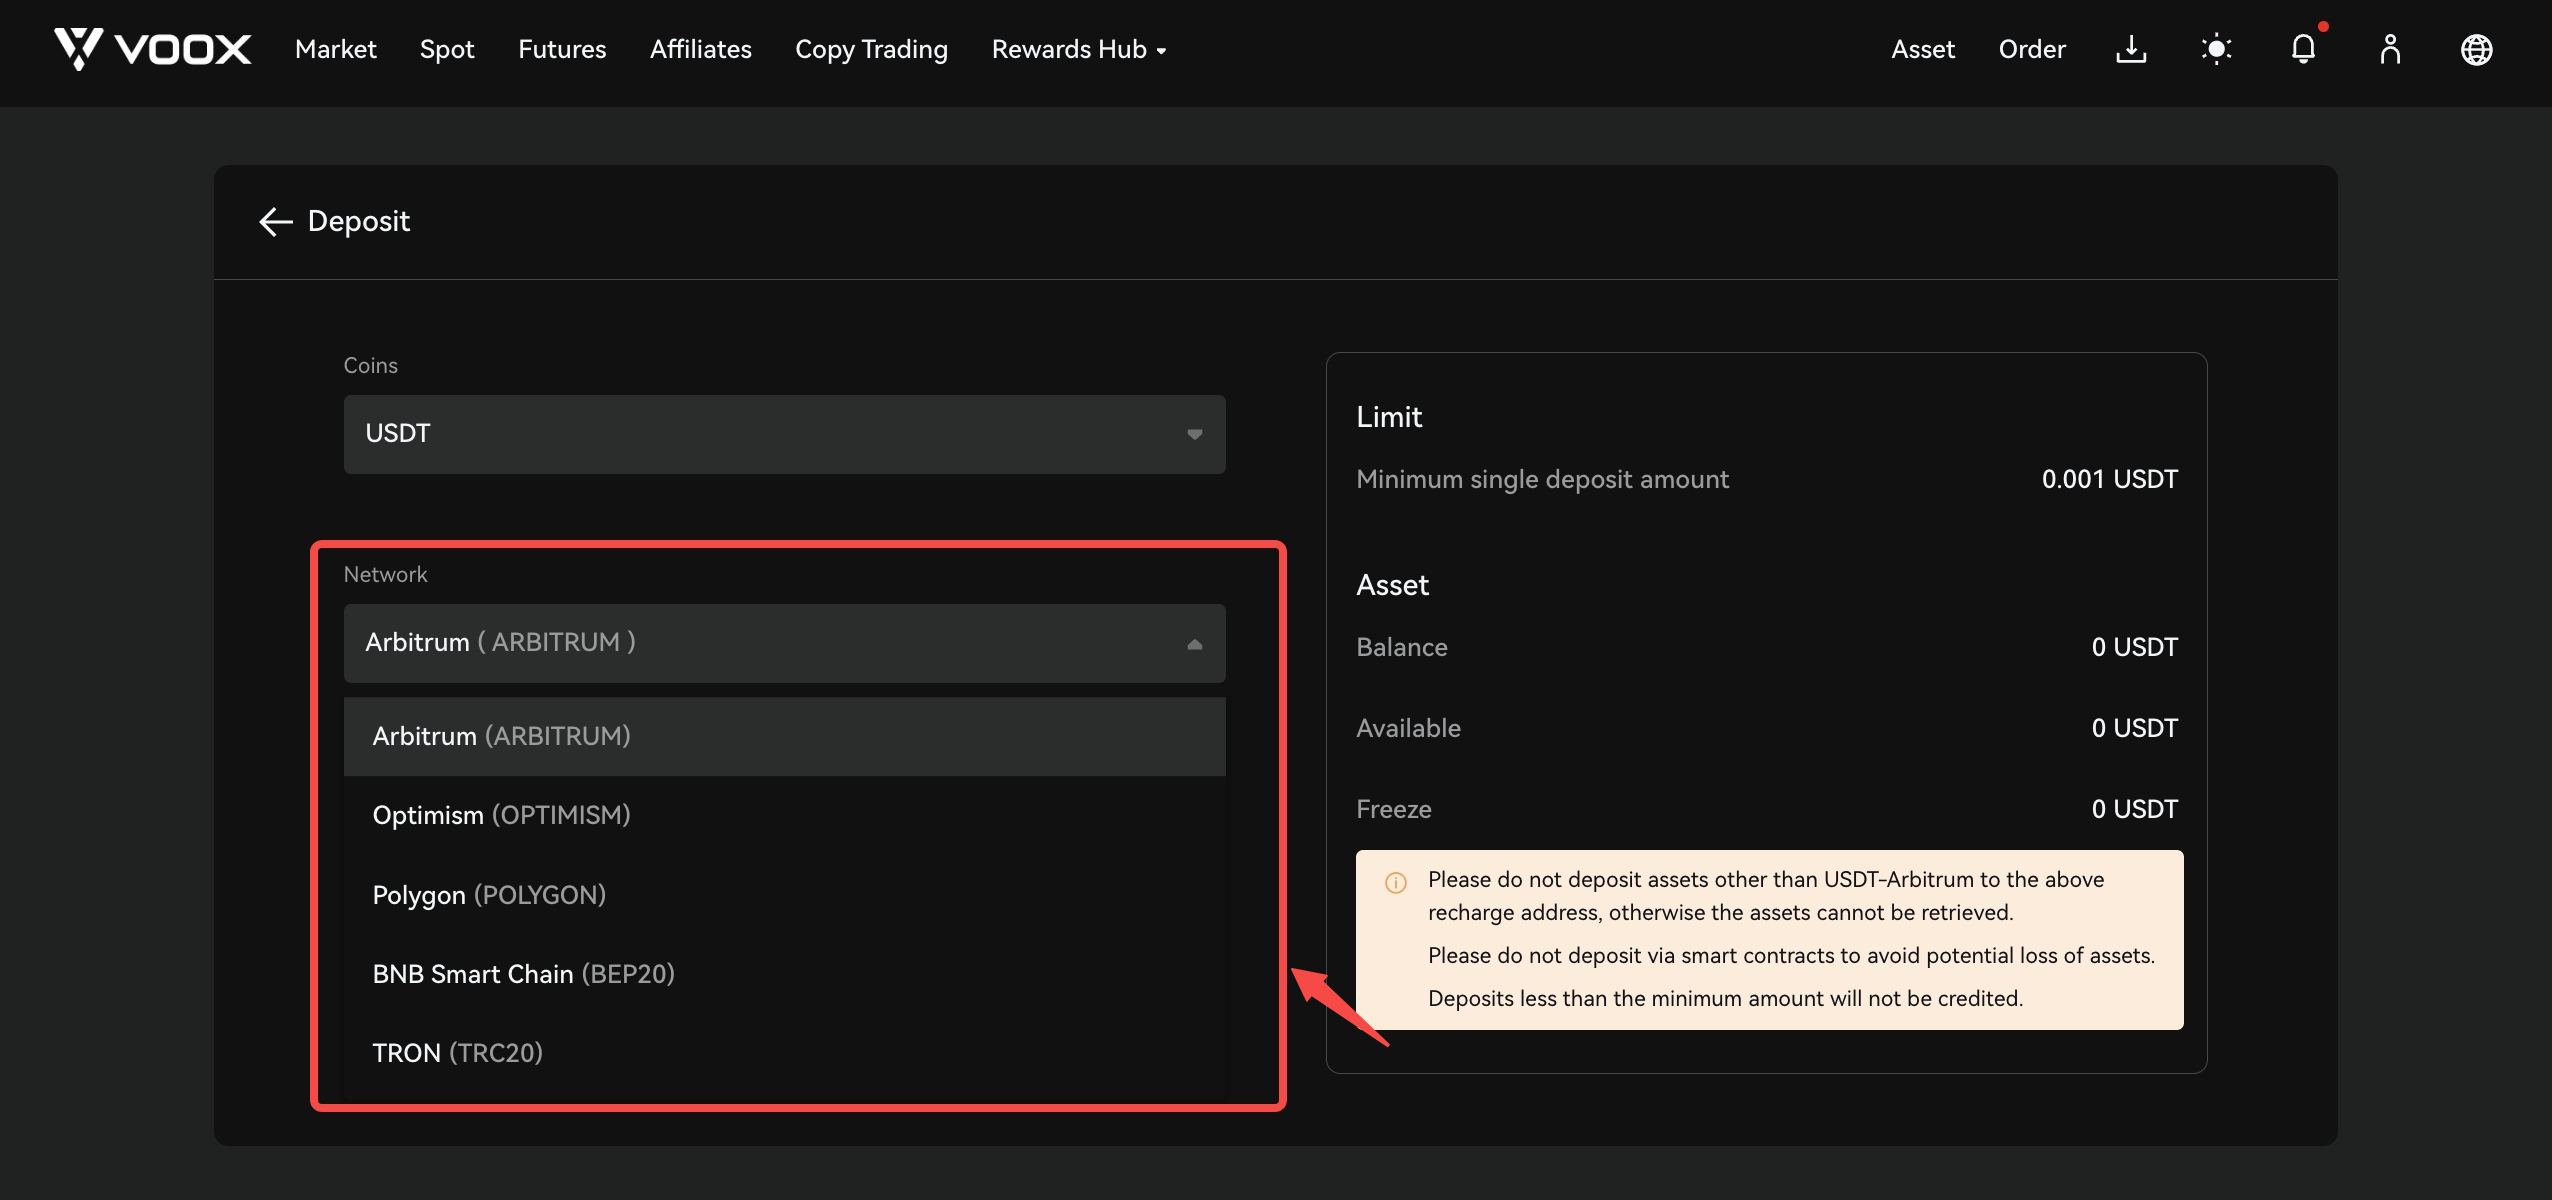This screenshot has height=1200, width=2552.
Task: Click the Deposit page title
Action: (359, 221)
